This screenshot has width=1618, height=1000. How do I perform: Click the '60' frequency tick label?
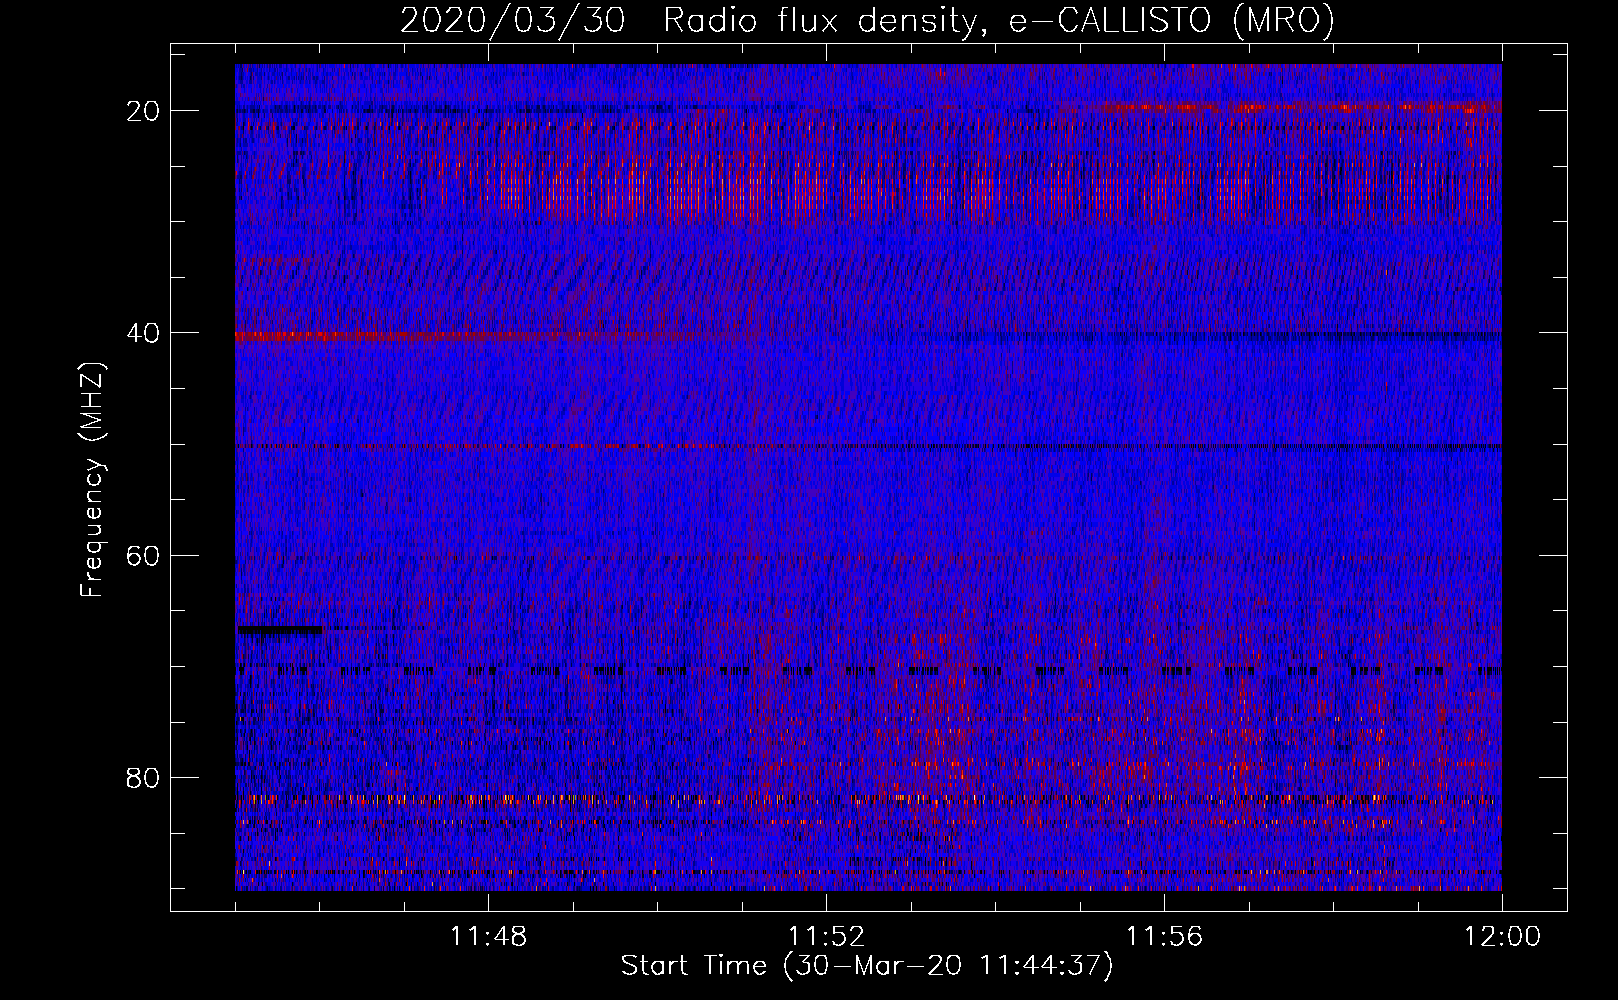[x=144, y=555]
